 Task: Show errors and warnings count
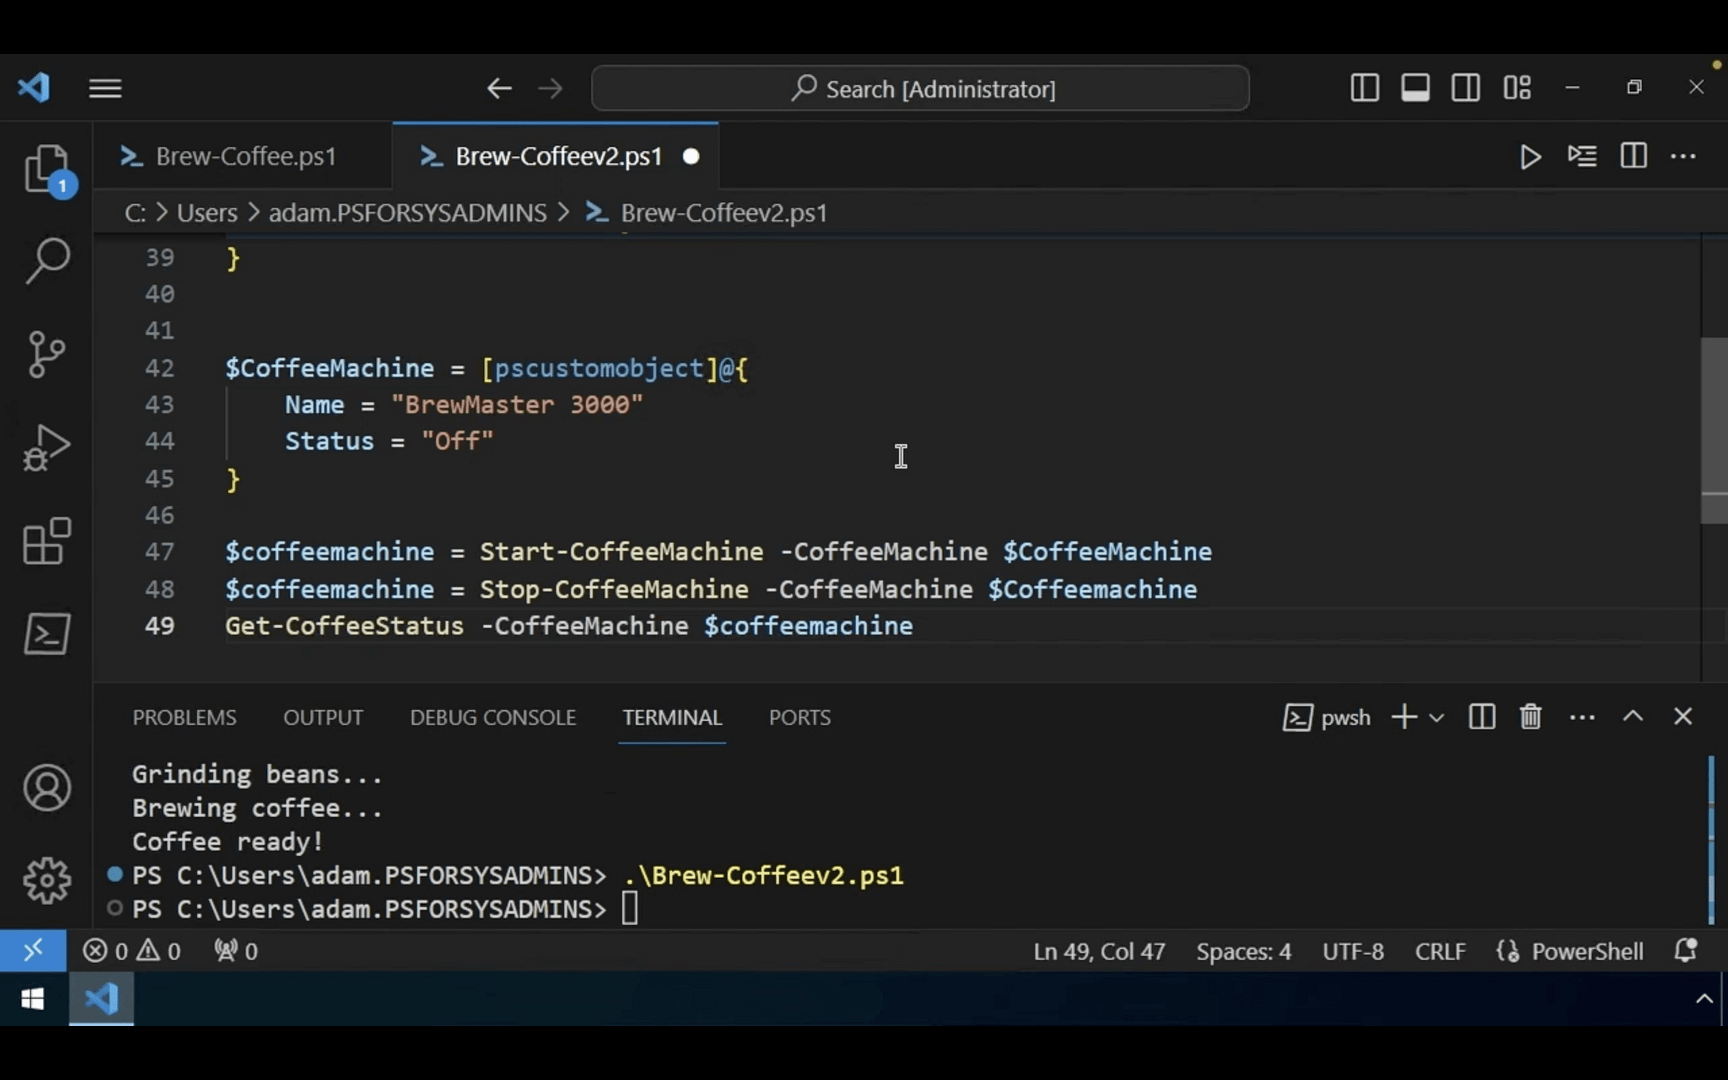click(132, 950)
